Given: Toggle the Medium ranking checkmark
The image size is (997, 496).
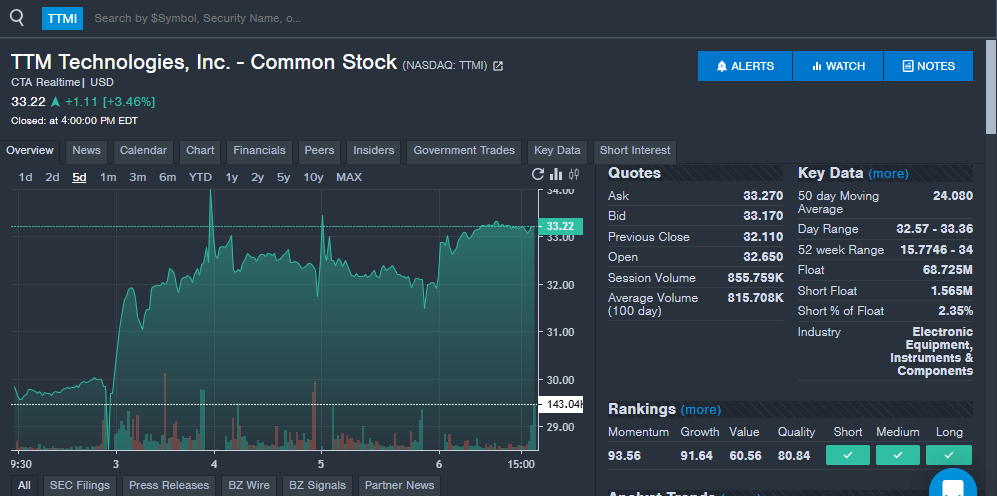Looking at the screenshot, I should coord(898,455).
